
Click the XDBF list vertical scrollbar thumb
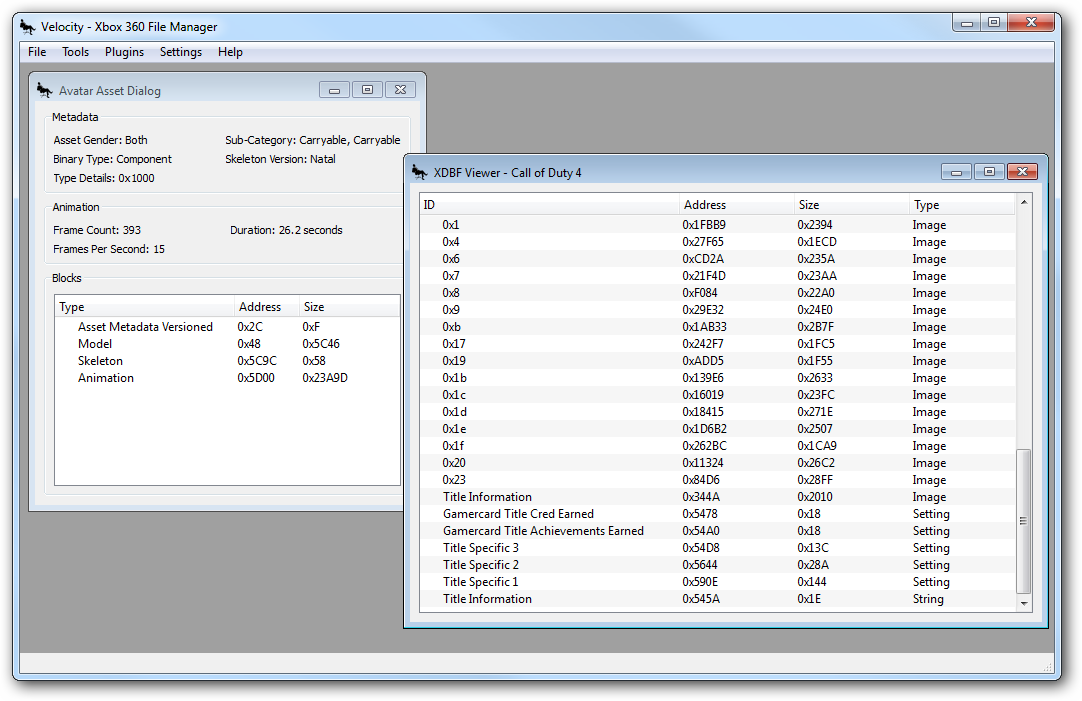pos(1024,521)
